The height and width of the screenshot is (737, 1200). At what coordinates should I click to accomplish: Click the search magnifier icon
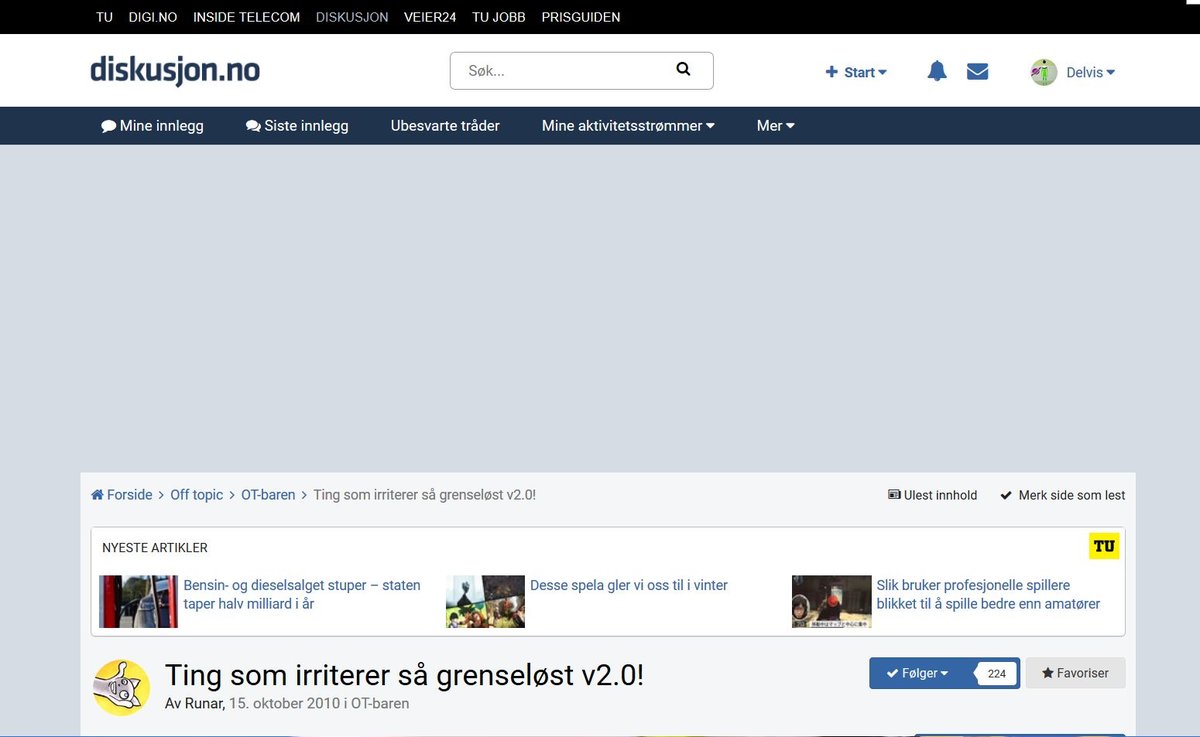coord(683,69)
